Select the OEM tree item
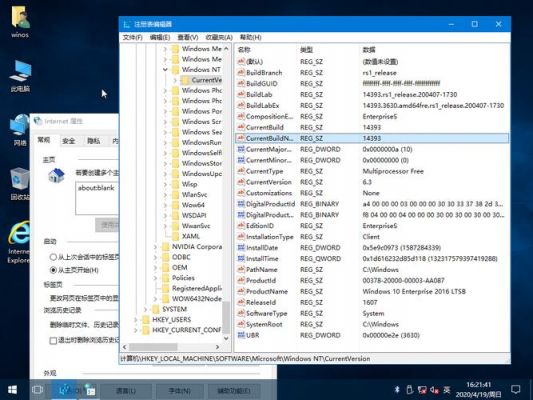 (x=179, y=268)
